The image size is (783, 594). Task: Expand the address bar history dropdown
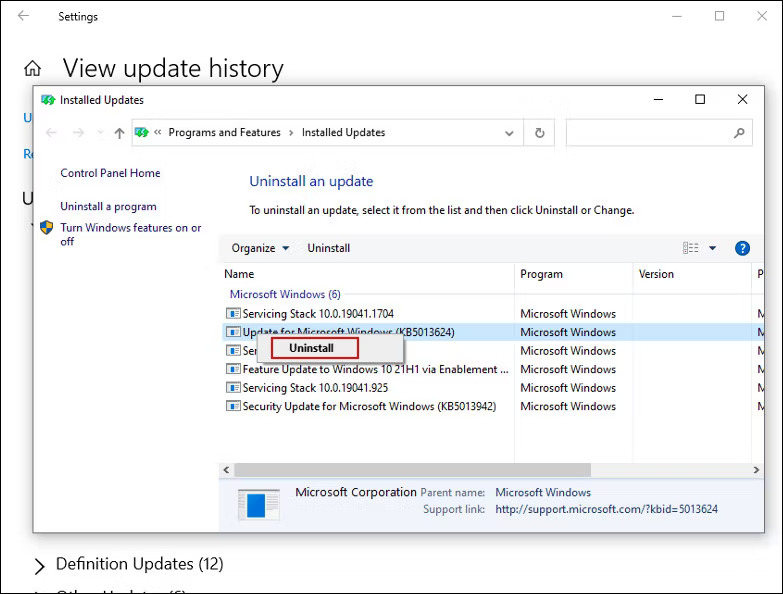point(510,133)
